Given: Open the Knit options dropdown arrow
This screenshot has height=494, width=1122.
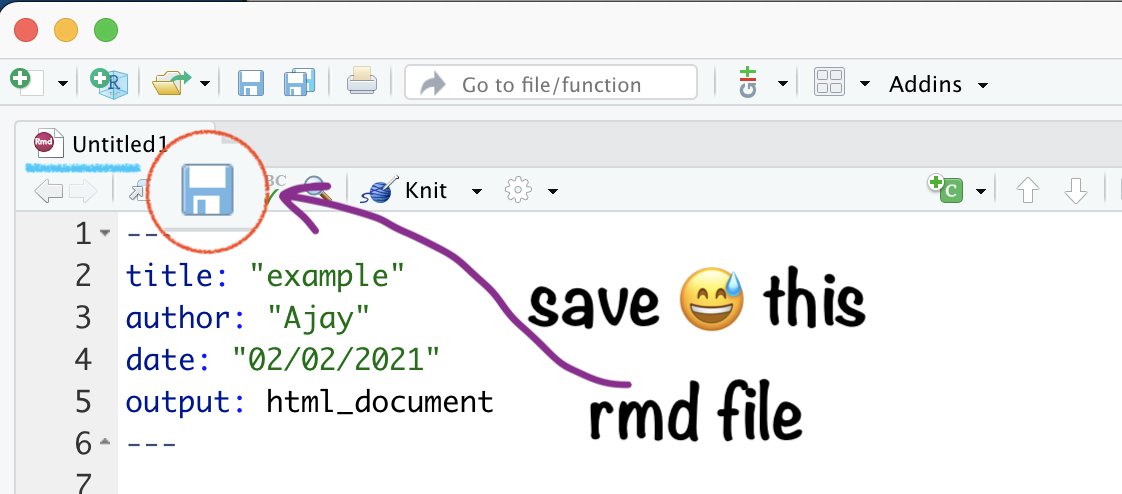Looking at the screenshot, I should pos(477,191).
